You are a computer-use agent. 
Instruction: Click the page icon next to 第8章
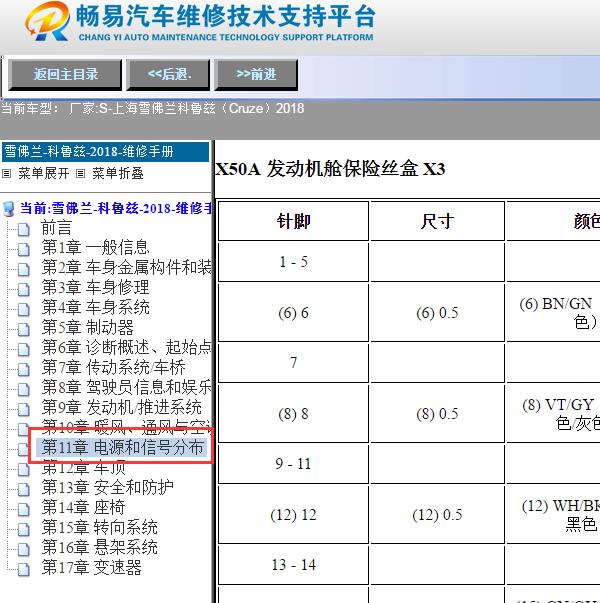point(24,389)
